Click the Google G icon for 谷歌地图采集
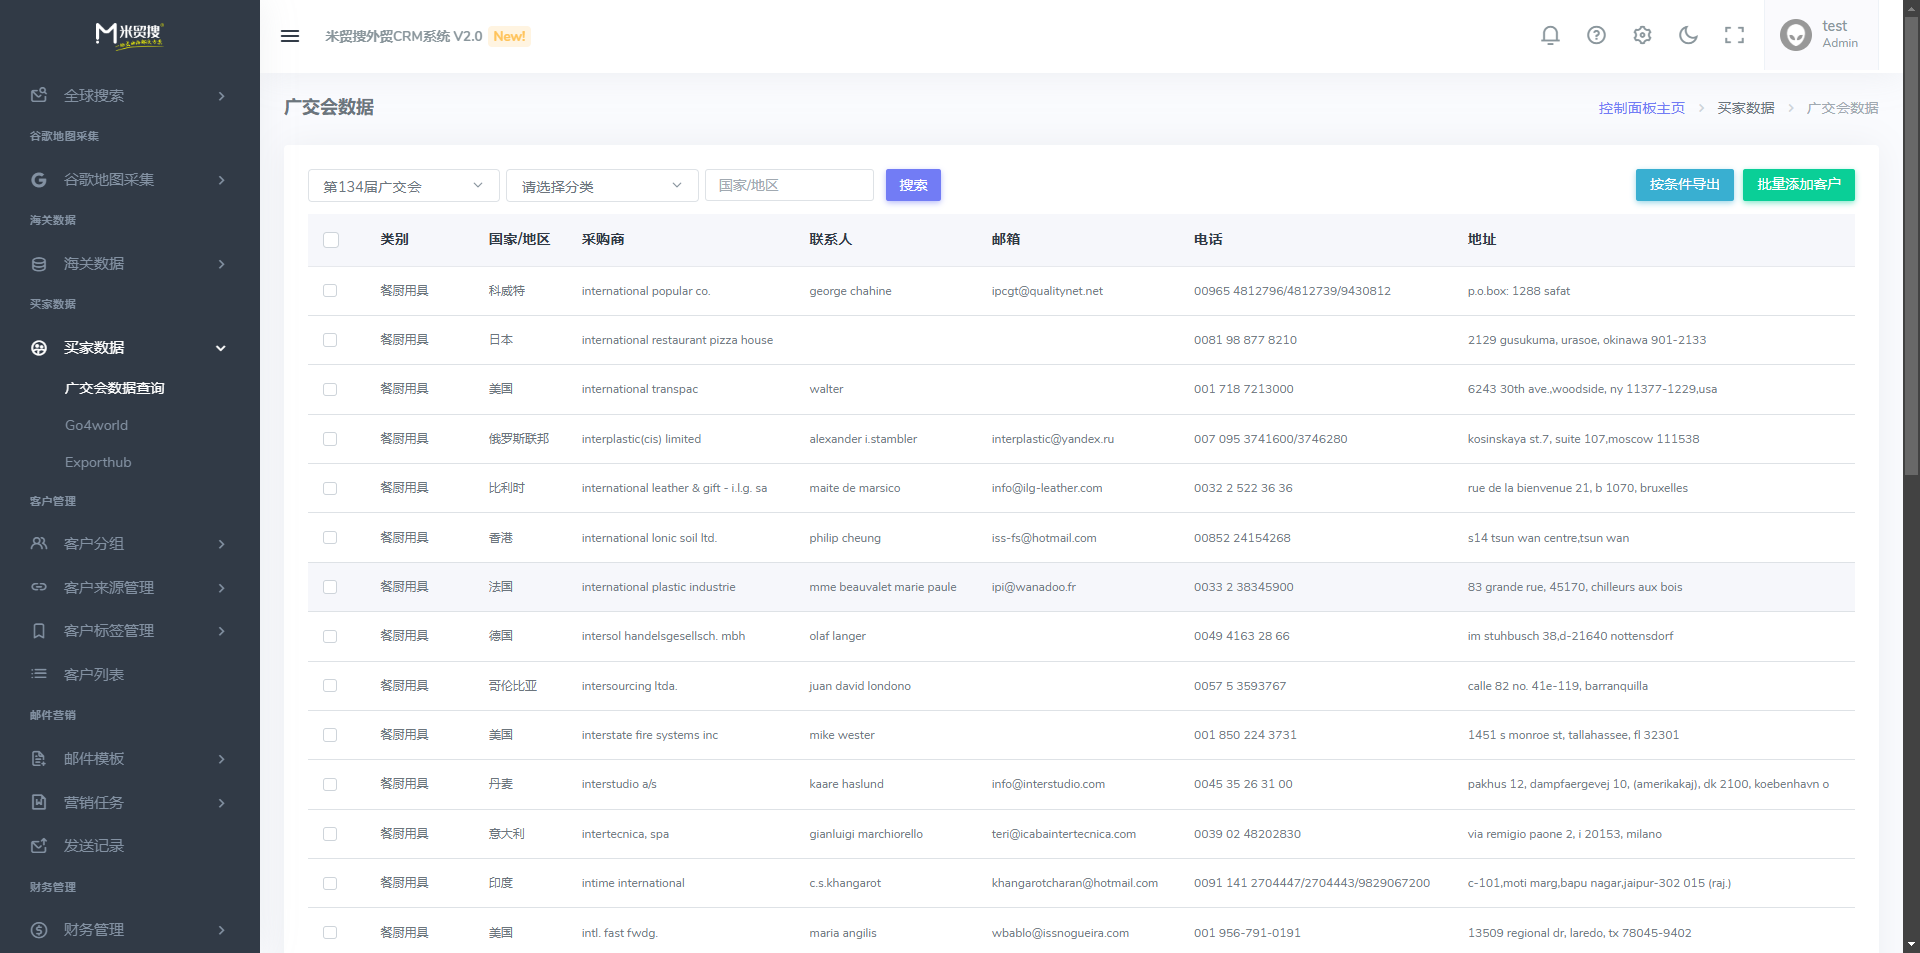The width and height of the screenshot is (1920, 953). [x=39, y=179]
